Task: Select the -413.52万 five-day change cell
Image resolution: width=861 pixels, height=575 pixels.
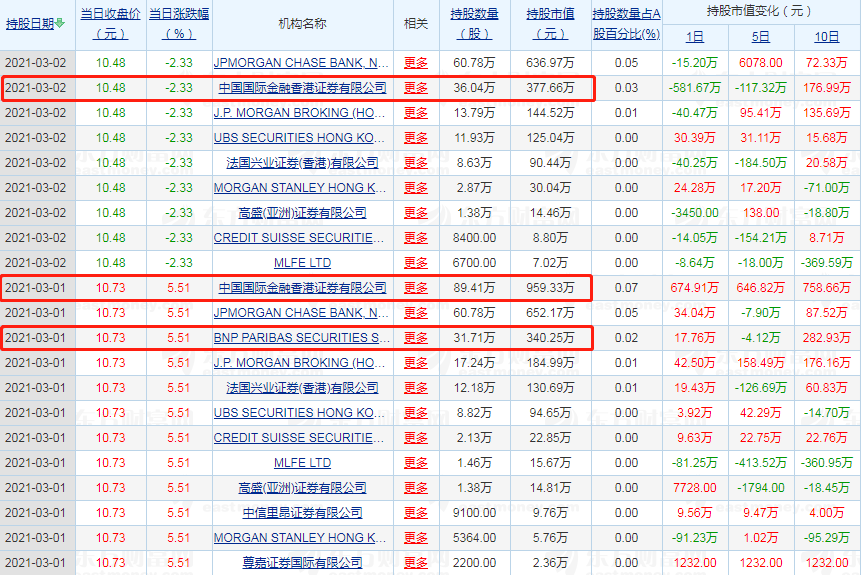Action: click(x=761, y=462)
